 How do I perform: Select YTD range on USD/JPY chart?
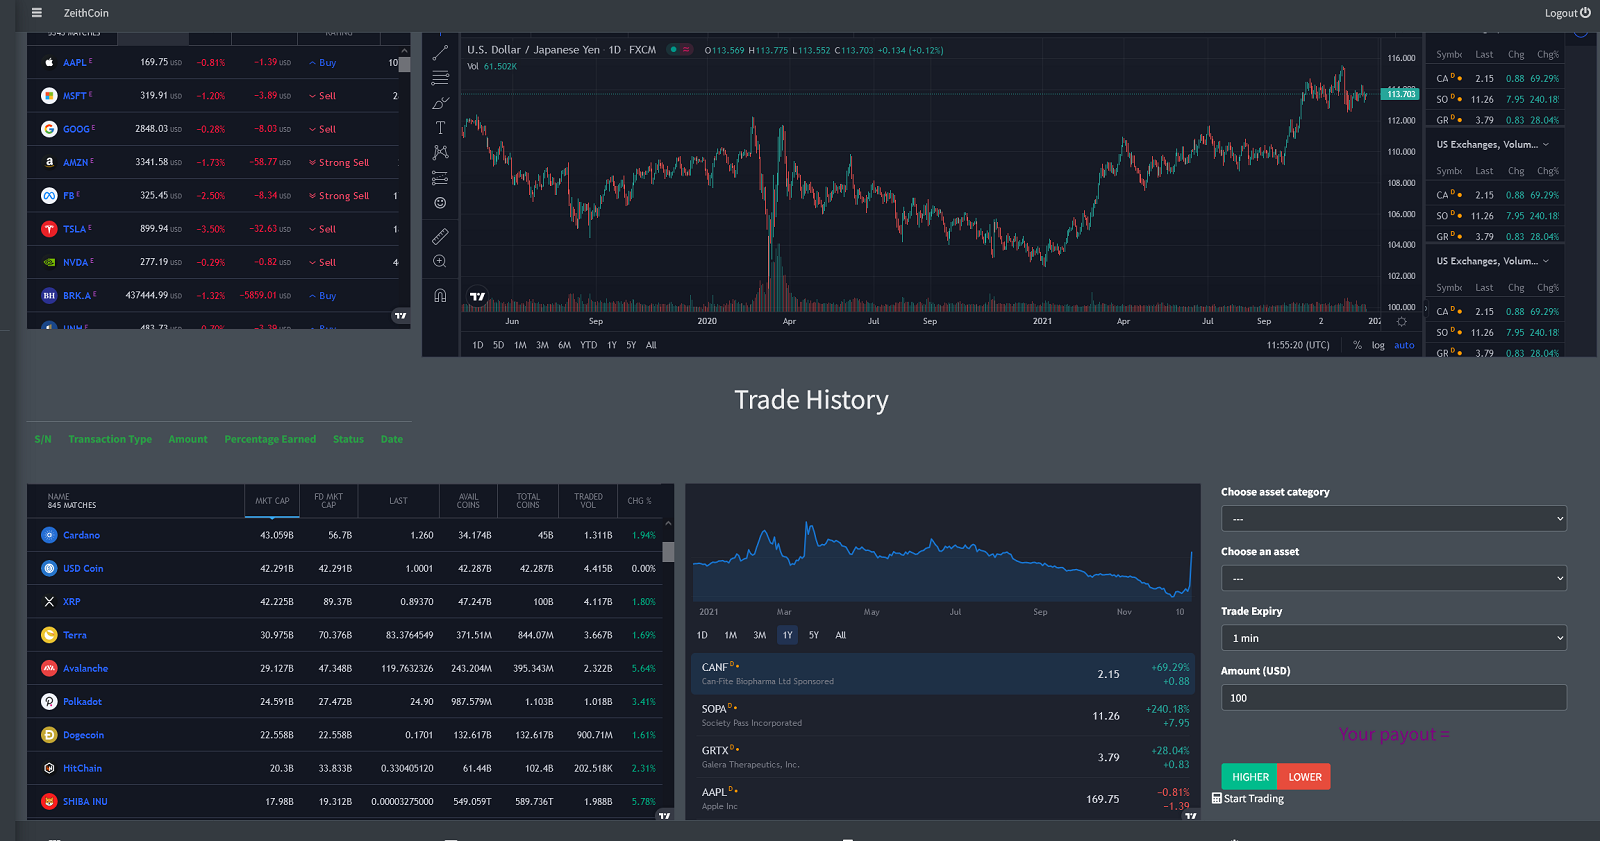(589, 345)
